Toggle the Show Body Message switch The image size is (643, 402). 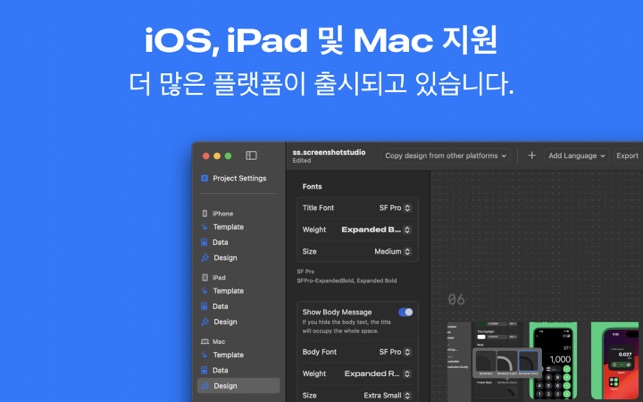406,312
